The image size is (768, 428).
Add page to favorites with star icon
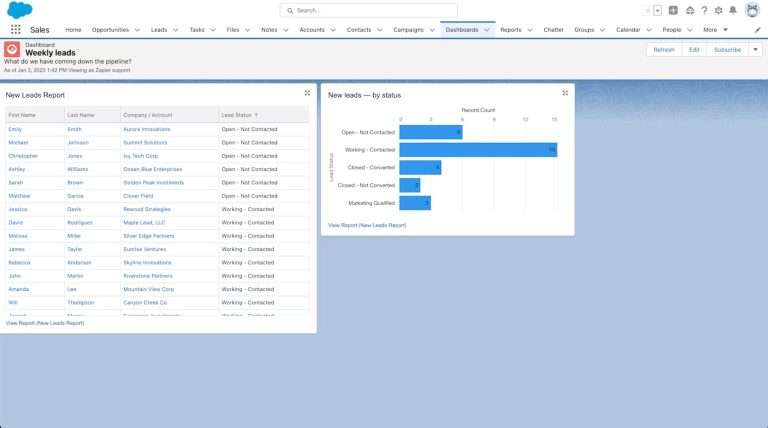pyautogui.click(x=648, y=10)
